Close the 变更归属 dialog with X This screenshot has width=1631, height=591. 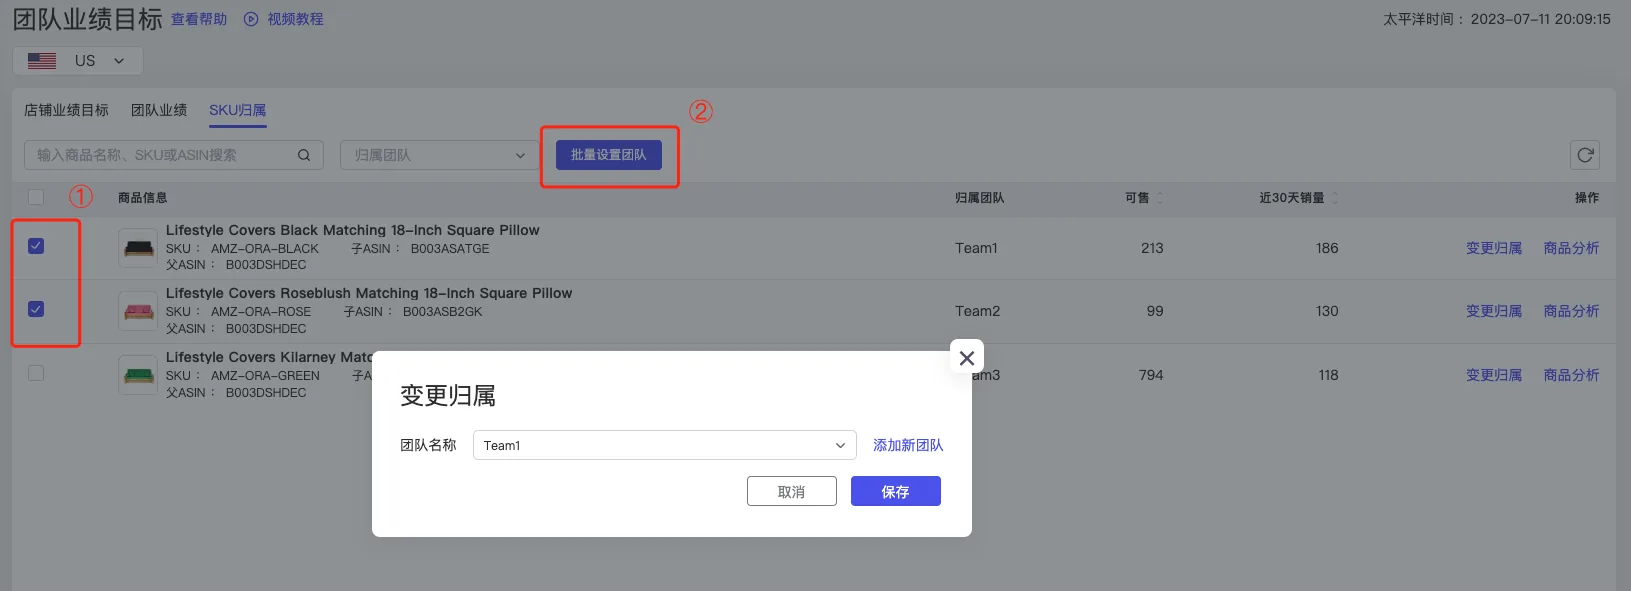(x=967, y=358)
